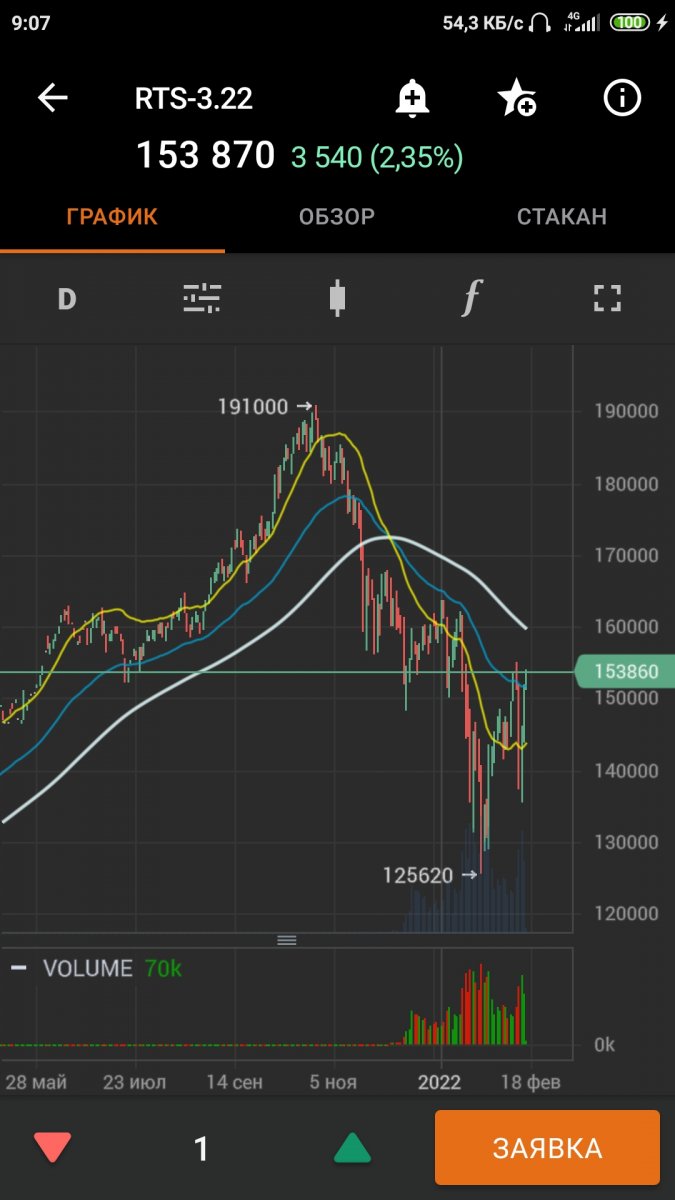
Task: Add a price alert with the bell icon
Action: tap(412, 98)
